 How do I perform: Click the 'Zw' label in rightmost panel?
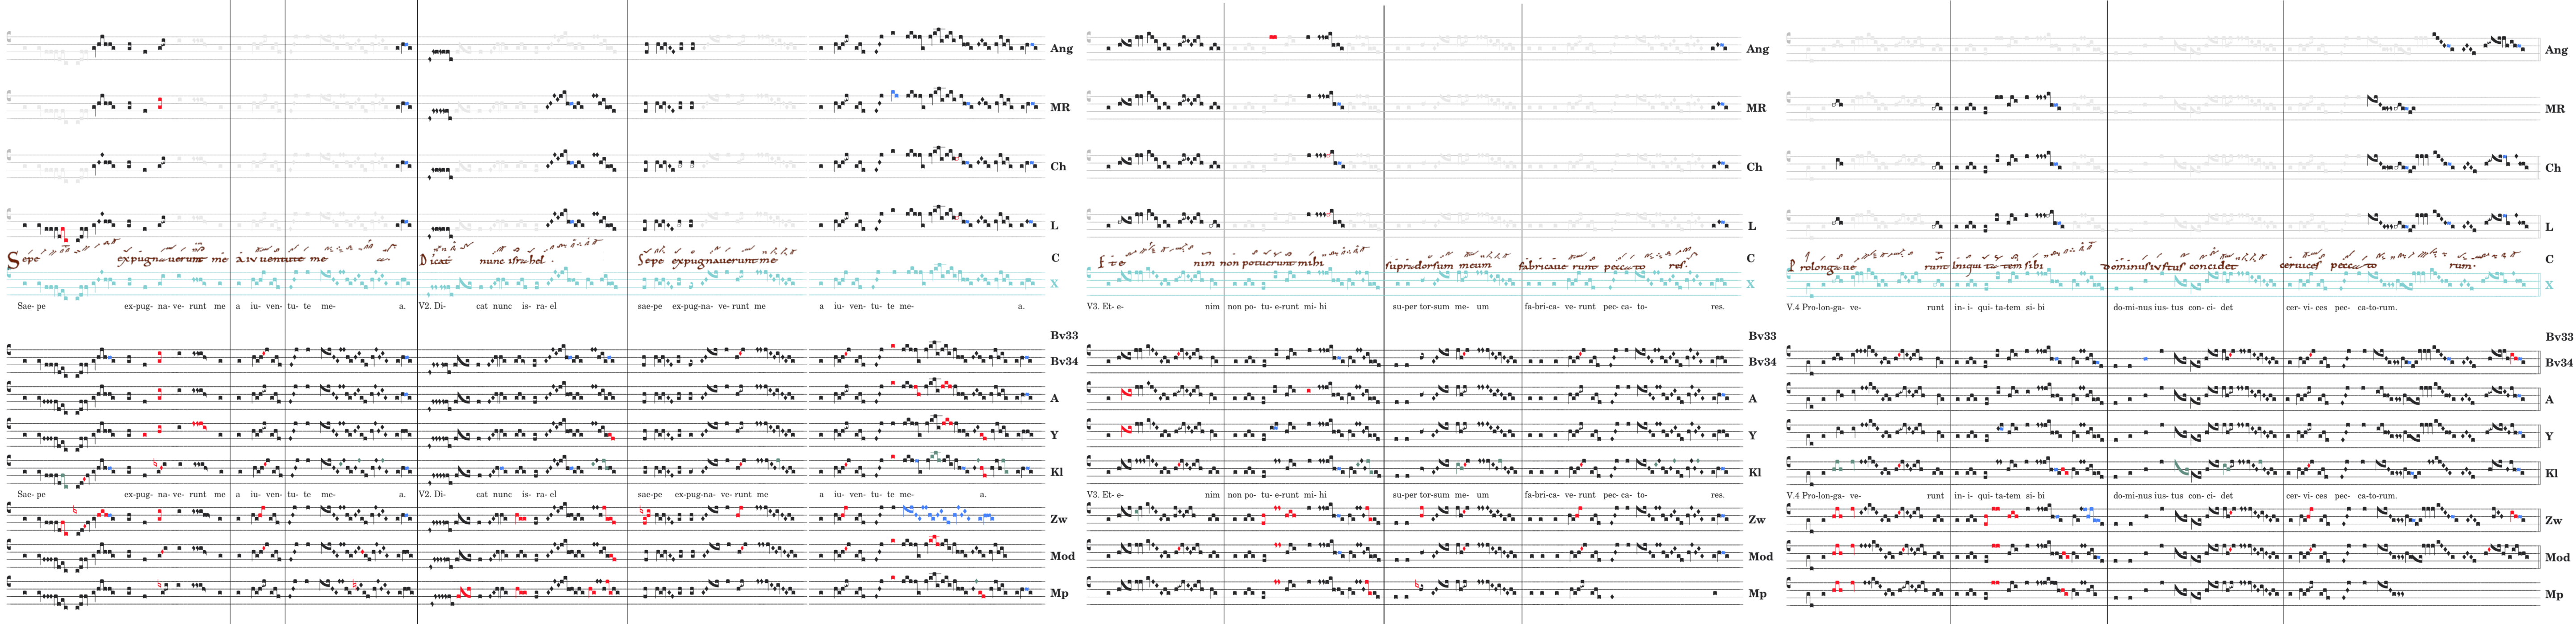pyautogui.click(x=2553, y=520)
